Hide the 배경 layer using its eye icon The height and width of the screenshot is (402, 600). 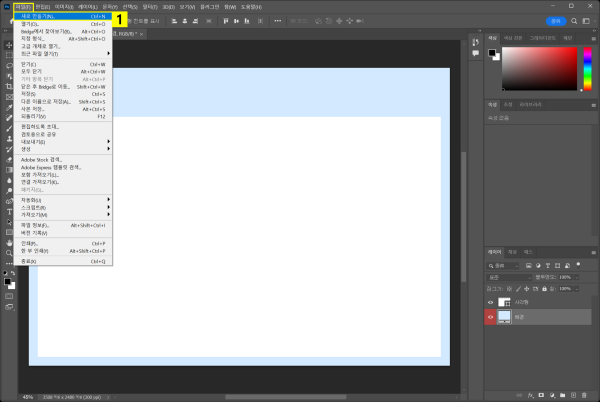click(x=490, y=317)
